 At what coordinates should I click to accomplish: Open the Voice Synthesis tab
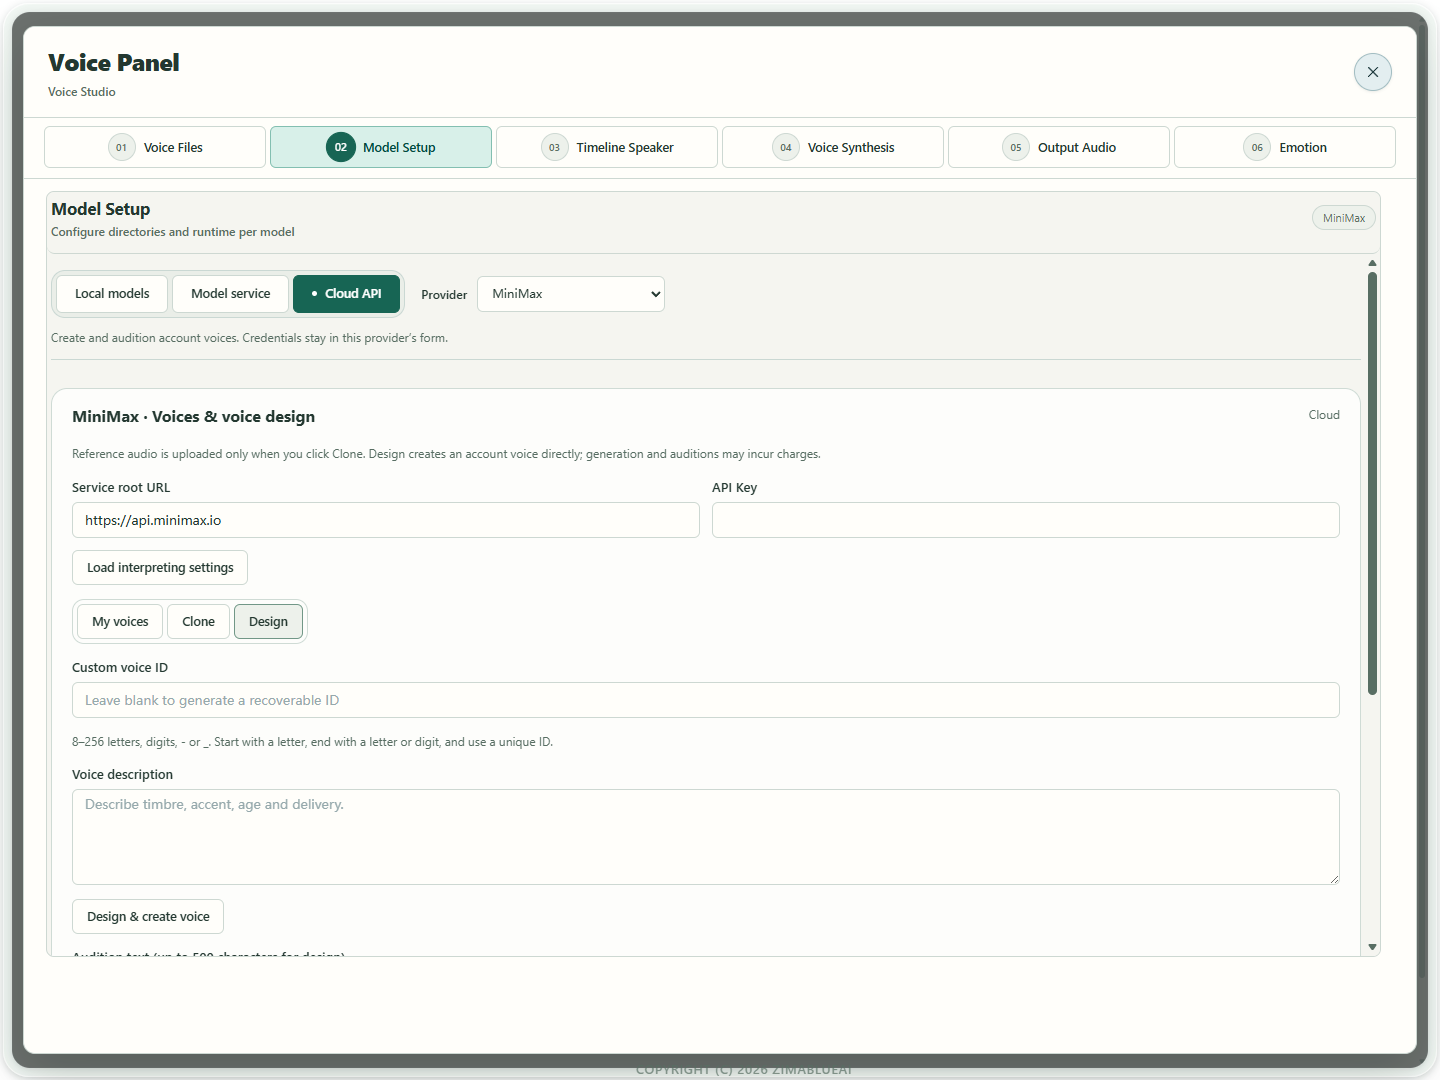pyautogui.click(x=833, y=147)
